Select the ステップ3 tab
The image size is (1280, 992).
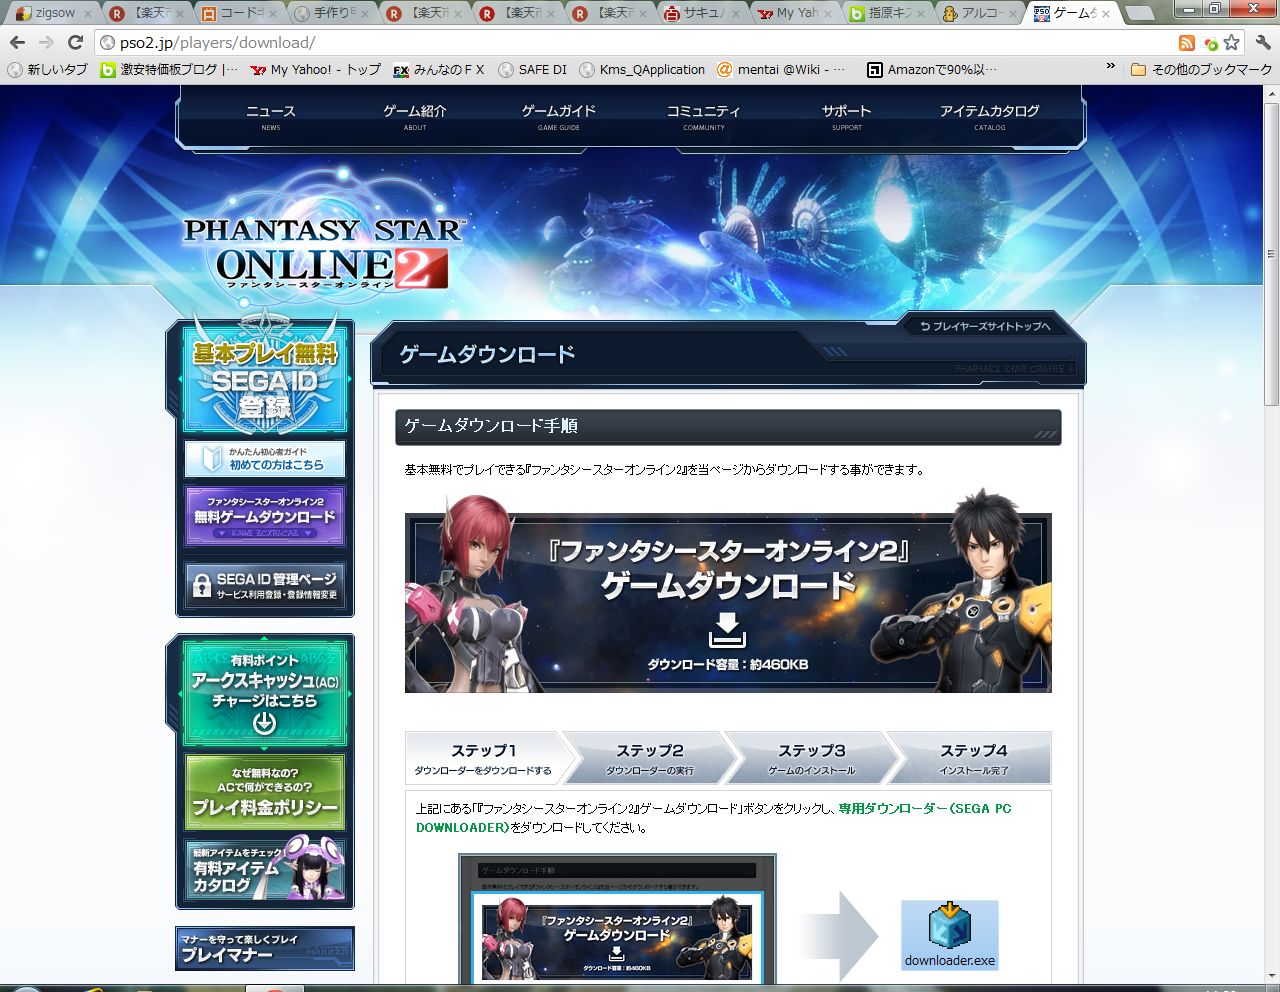pyautogui.click(x=812, y=758)
